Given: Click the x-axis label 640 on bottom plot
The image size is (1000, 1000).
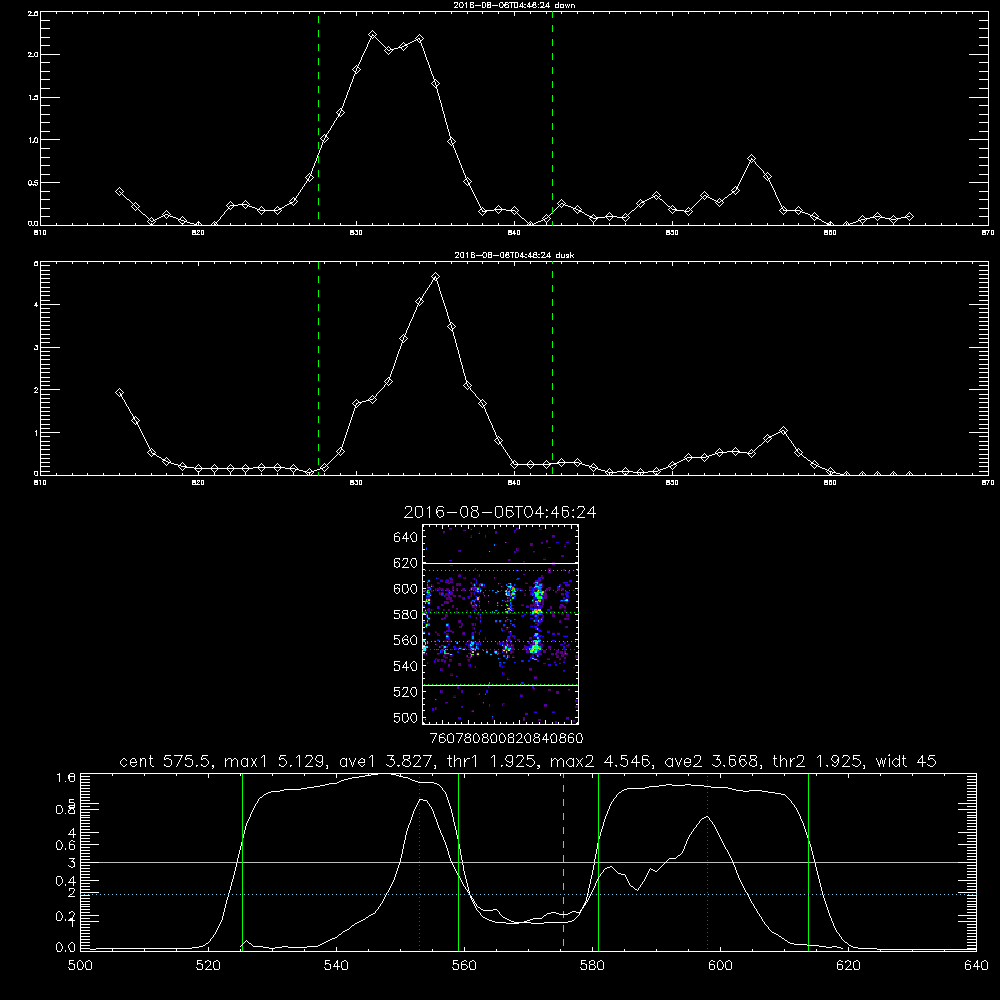Looking at the screenshot, I should point(976,966).
